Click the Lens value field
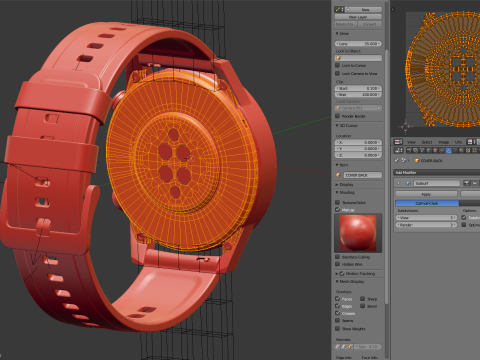480x360 pixels. click(x=358, y=44)
